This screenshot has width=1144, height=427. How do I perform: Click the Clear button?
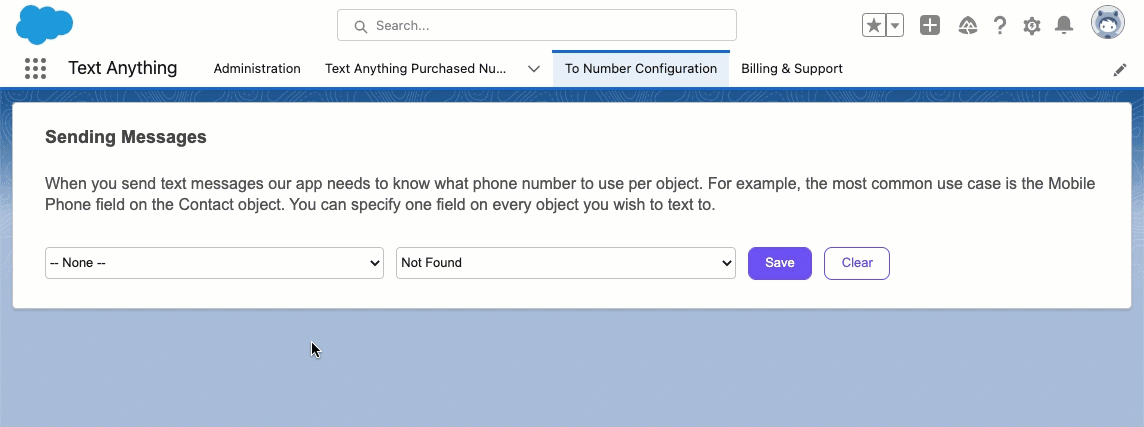[x=857, y=263]
